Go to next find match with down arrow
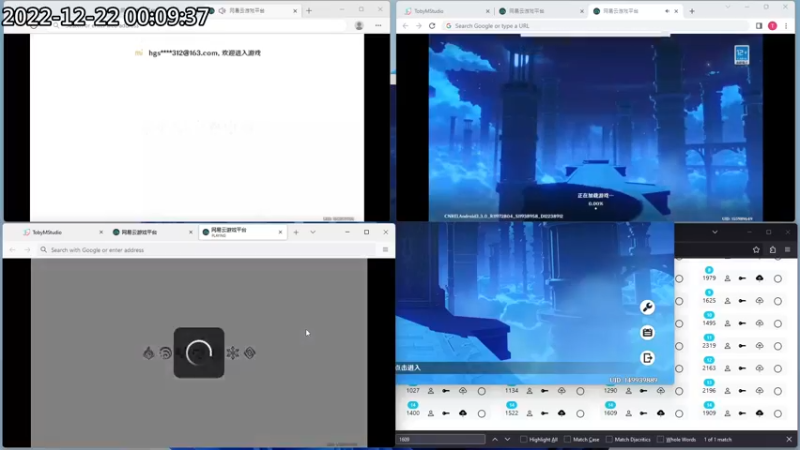Screen dimensions: 800x450 (507, 439)
